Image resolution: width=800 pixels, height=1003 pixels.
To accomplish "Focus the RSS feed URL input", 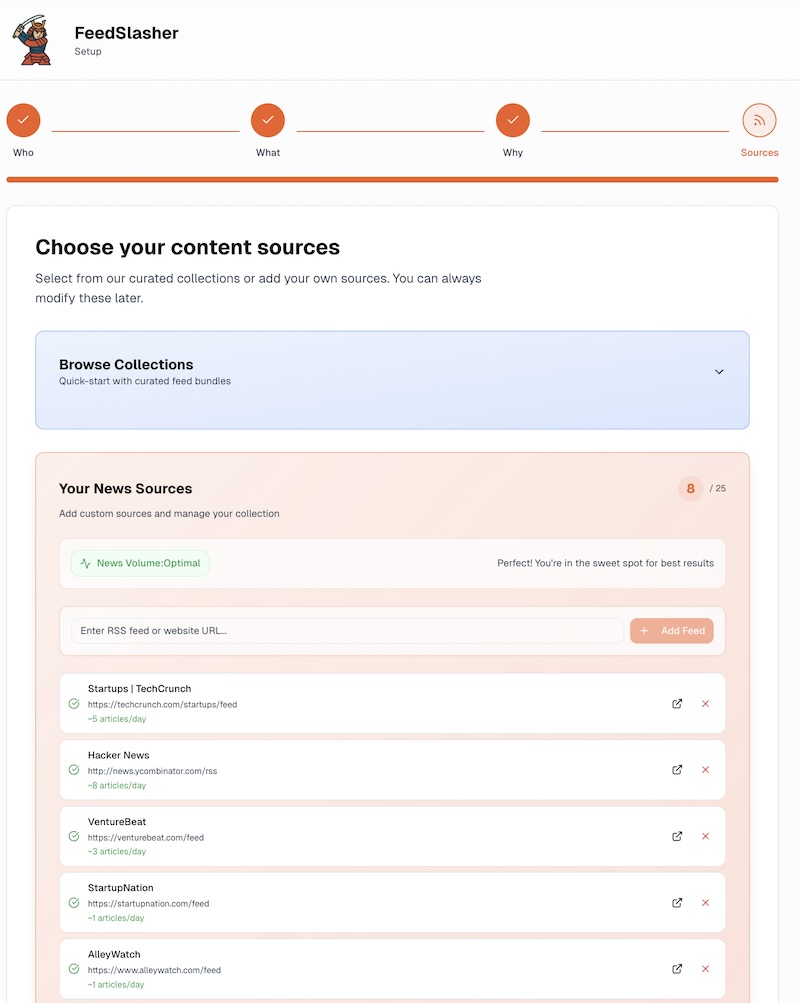I will pos(346,631).
